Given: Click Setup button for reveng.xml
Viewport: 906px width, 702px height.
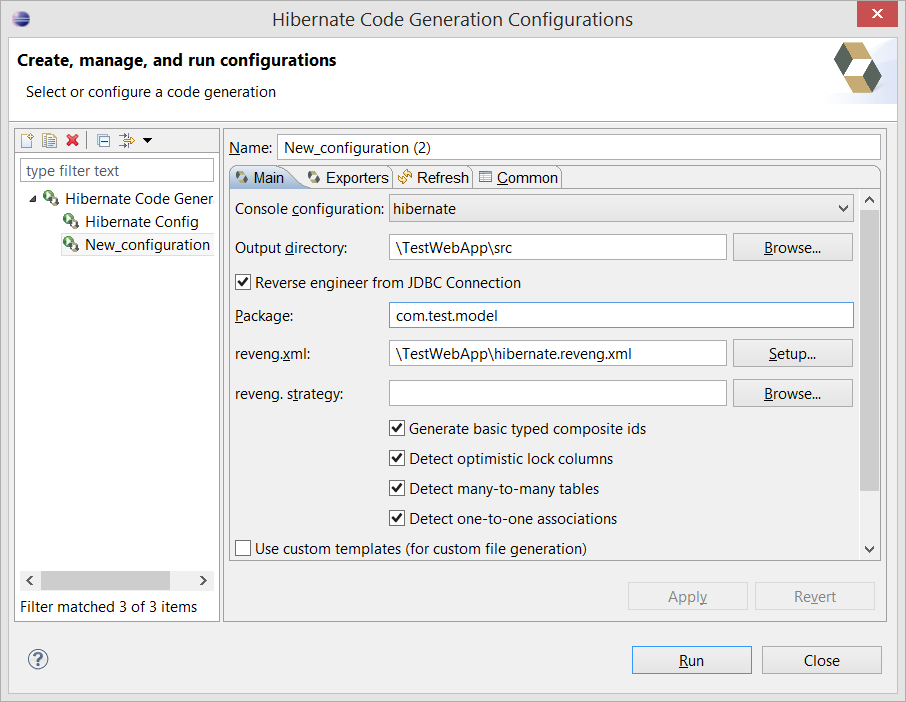Looking at the screenshot, I should 793,353.
